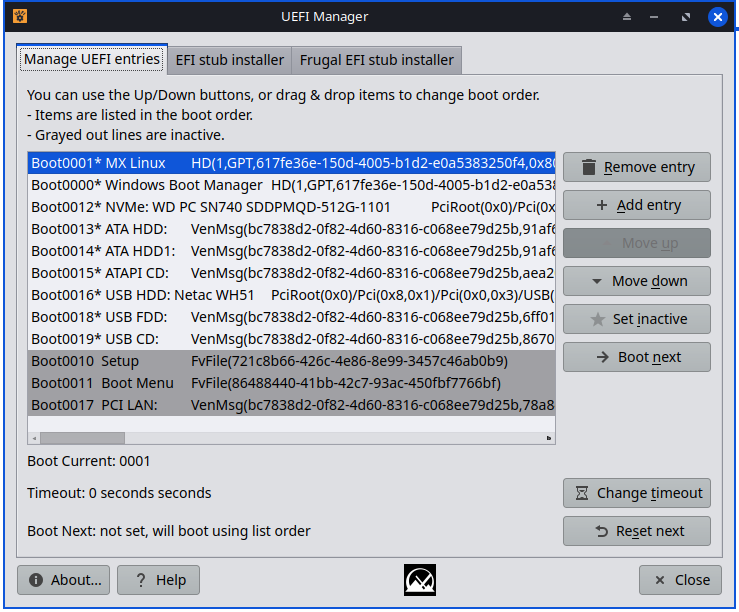This screenshot has width=739, height=612.
Task: Click the UEFI Manager app icon in the title bar
Action: pyautogui.click(x=20, y=16)
